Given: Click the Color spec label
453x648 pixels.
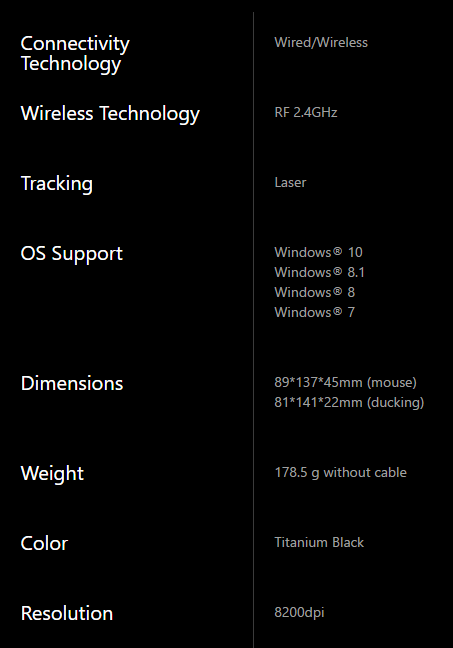Looking at the screenshot, I should coord(44,543).
